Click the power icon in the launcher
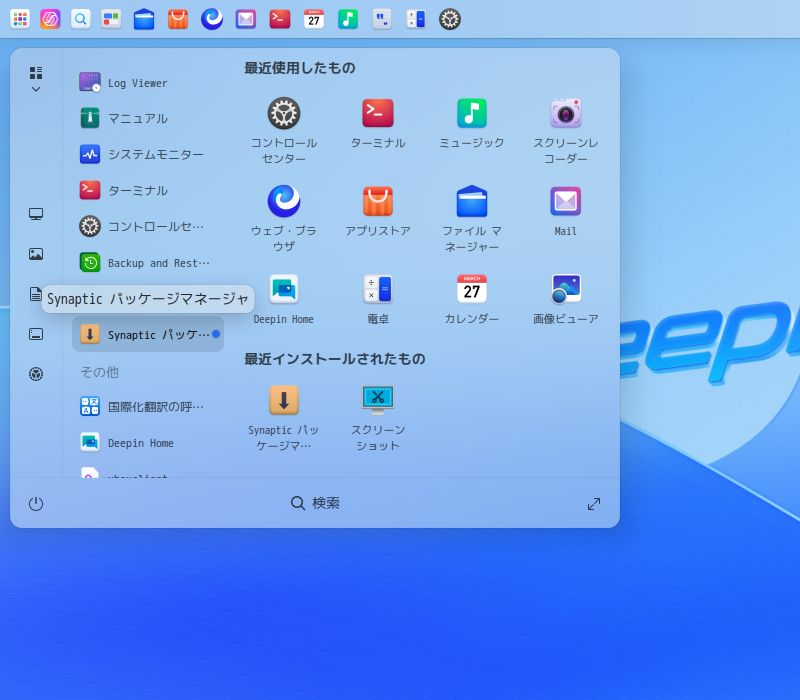 pos(36,504)
